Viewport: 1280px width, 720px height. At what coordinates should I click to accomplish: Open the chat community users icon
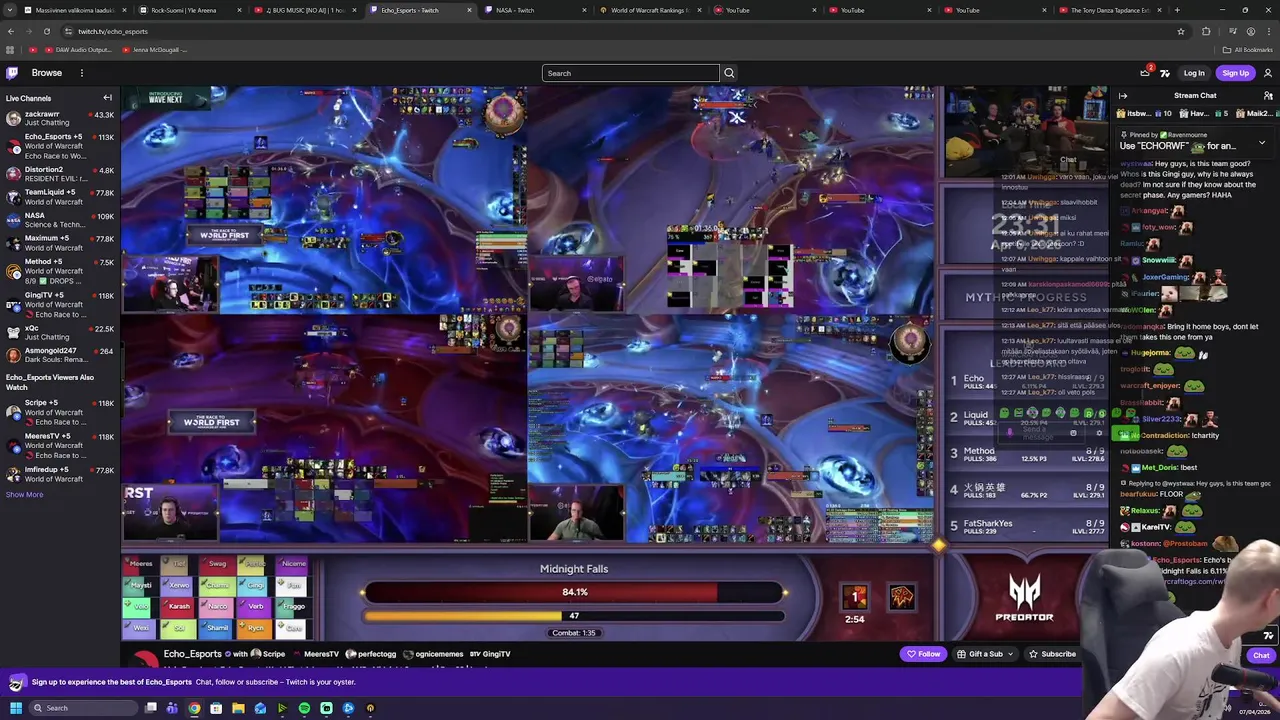(1268, 96)
